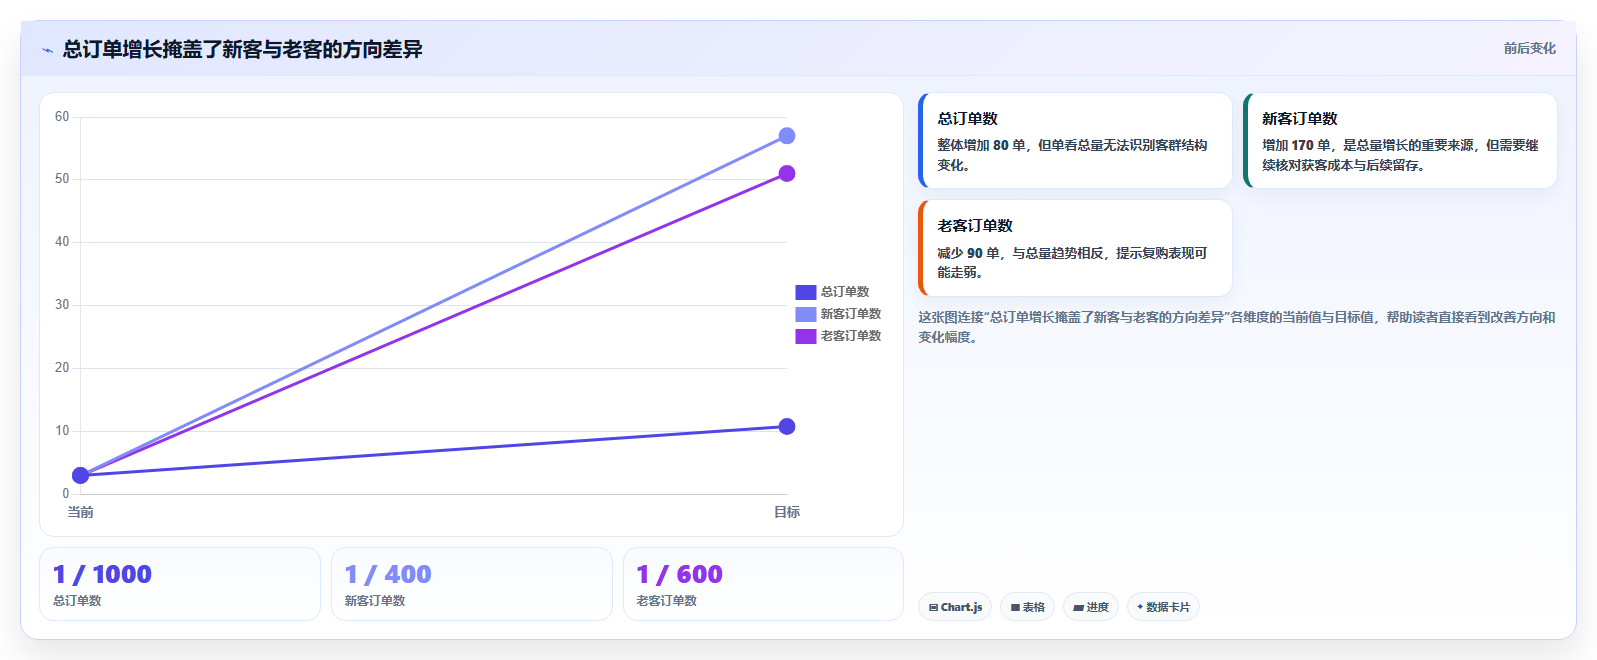Click the chart description paragraph starting 这张图连接
This screenshot has width=1597, height=660.
tap(1237, 327)
